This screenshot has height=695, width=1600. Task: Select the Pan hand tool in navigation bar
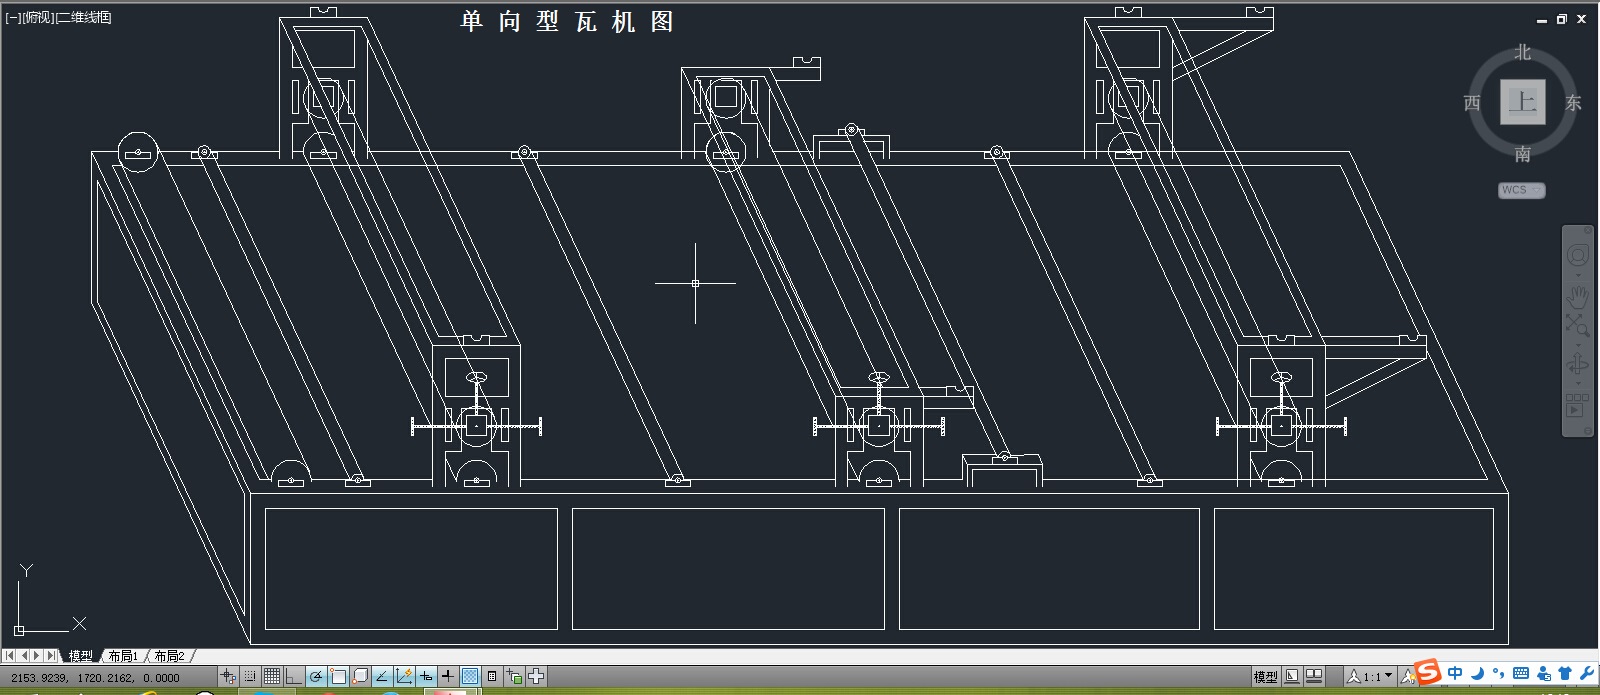coord(1577,295)
